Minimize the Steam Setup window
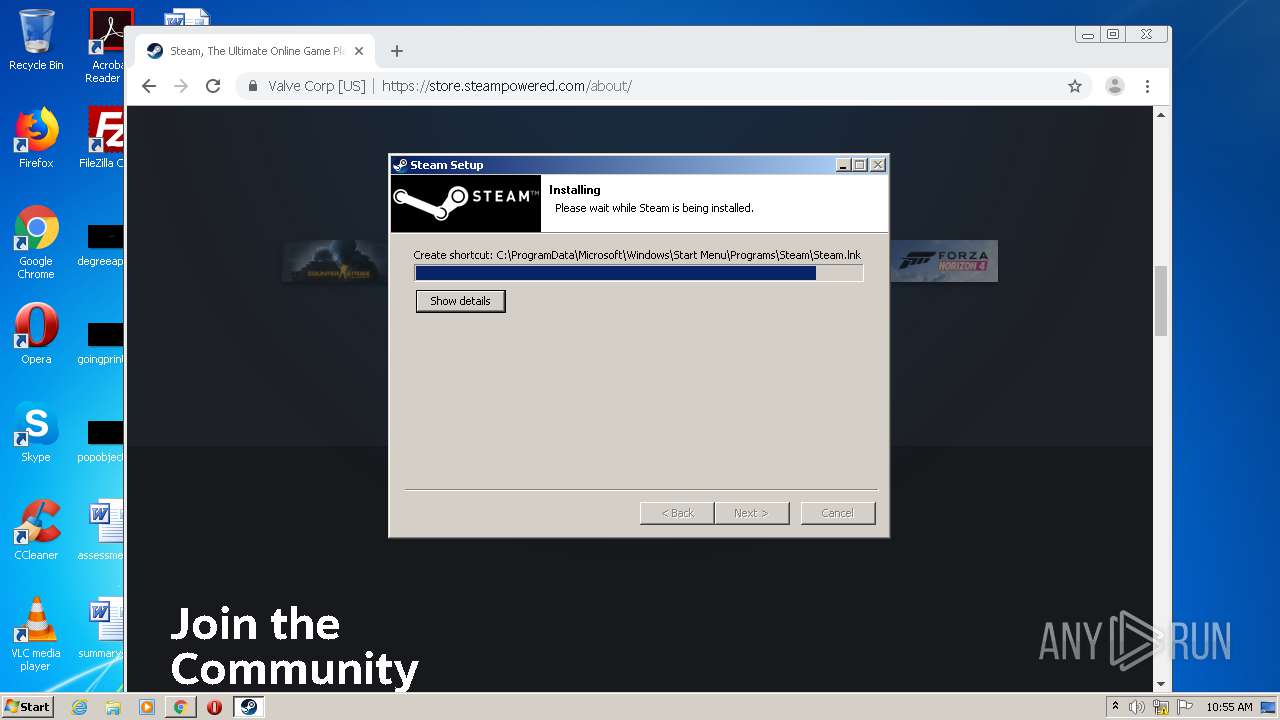Image resolution: width=1280 pixels, height=720 pixels. (x=843, y=165)
